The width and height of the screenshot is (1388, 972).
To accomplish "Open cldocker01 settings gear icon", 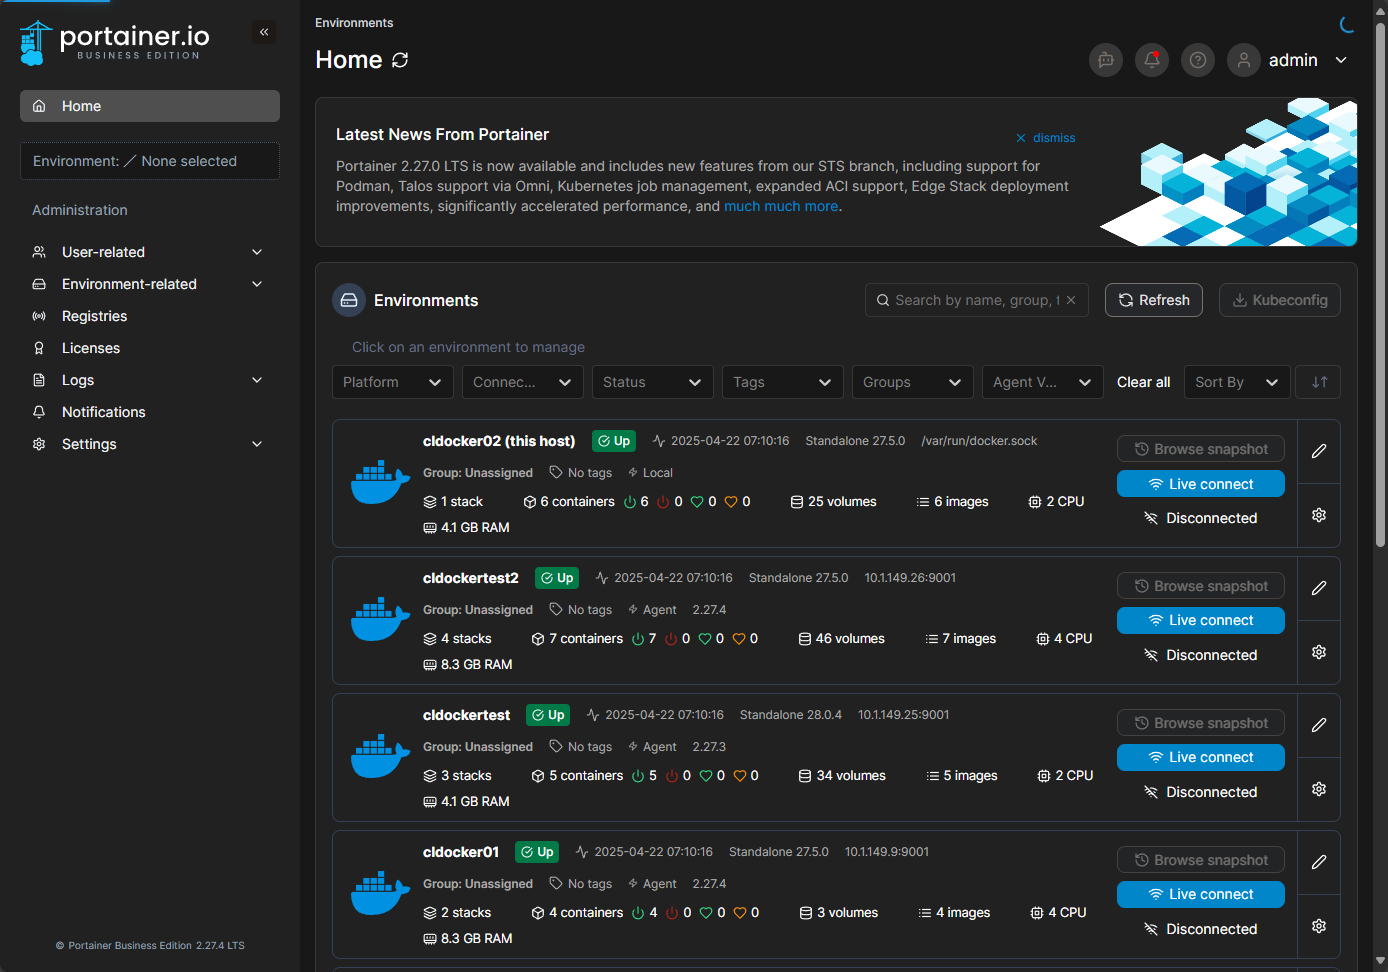I will [x=1319, y=926].
